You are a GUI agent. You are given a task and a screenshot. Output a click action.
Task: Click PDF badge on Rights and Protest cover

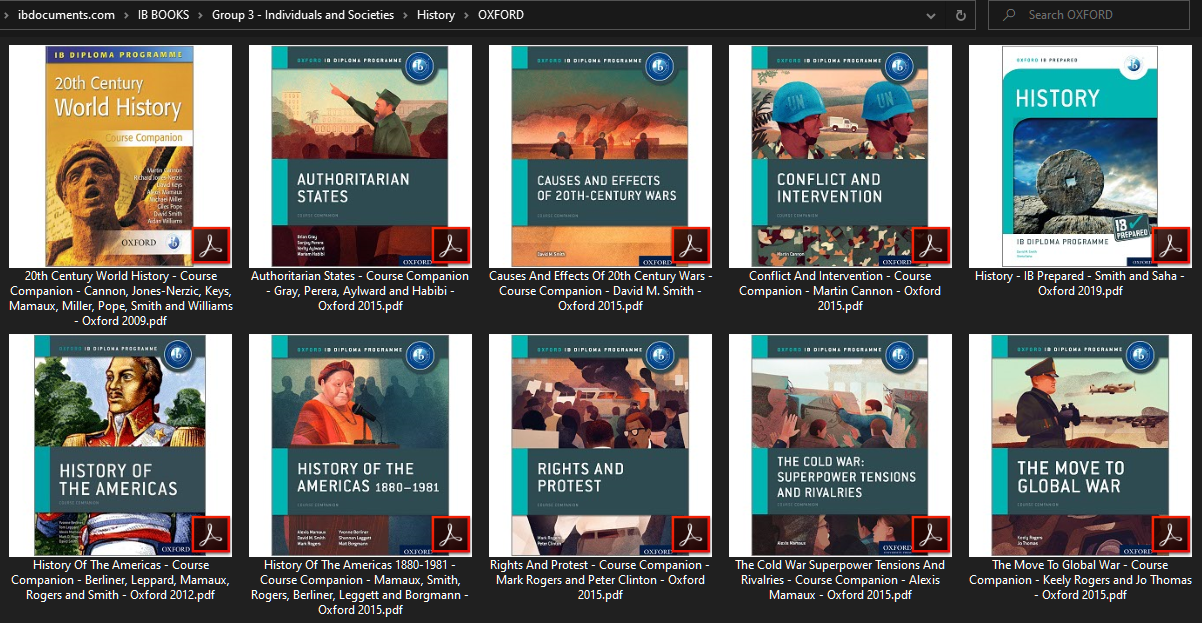click(x=690, y=535)
